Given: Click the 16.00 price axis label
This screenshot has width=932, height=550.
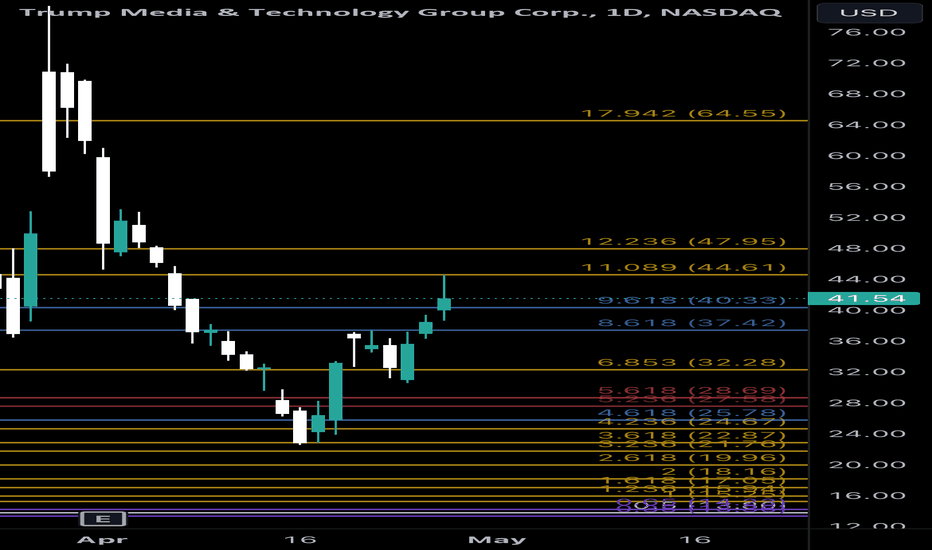Looking at the screenshot, I should (x=867, y=496).
